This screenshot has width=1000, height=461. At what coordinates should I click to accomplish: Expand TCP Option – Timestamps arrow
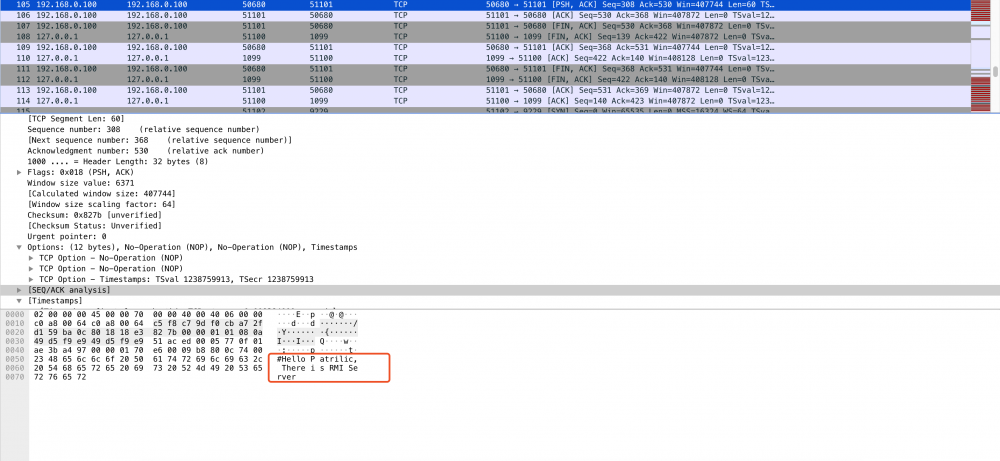click(x=31, y=279)
